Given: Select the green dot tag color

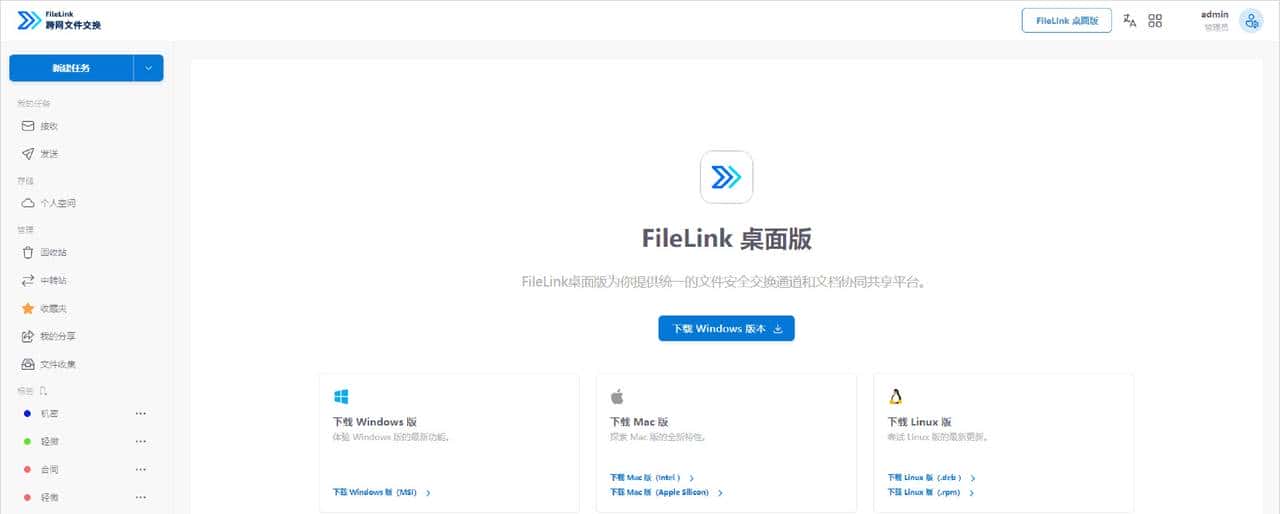Looking at the screenshot, I should point(28,441).
